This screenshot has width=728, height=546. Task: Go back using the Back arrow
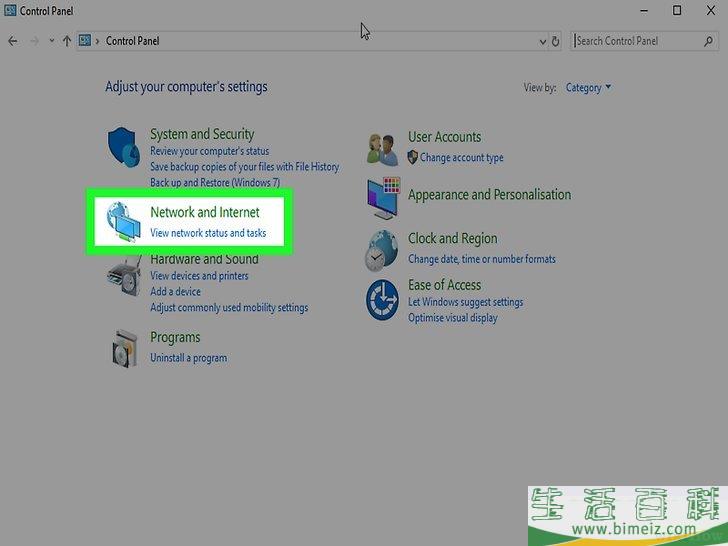tap(13, 41)
